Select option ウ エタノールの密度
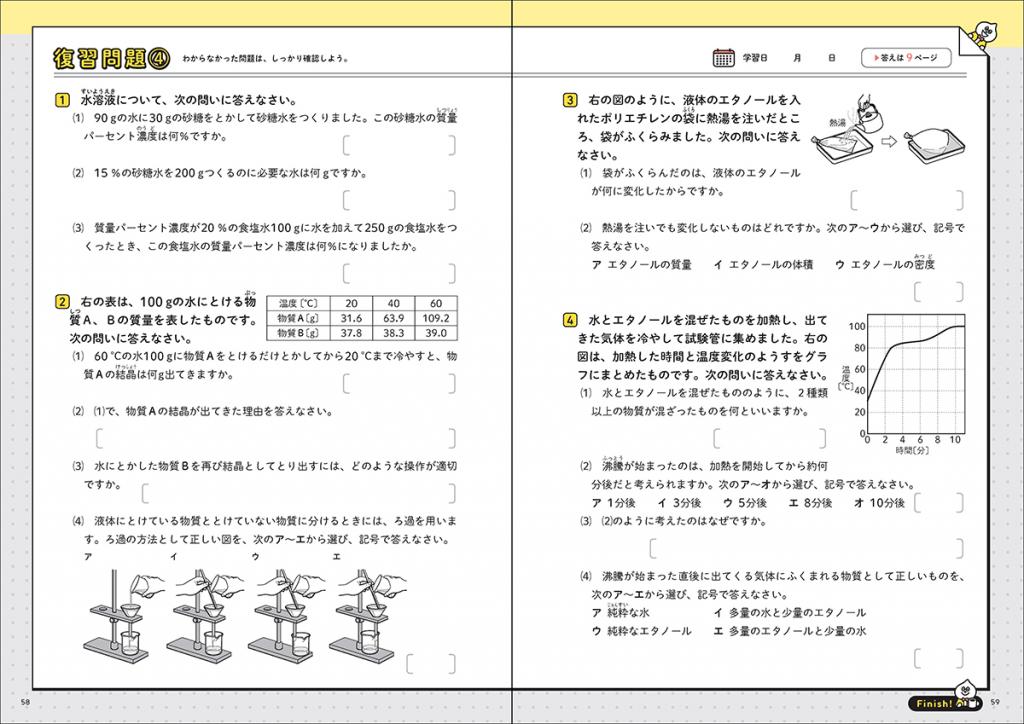Viewport: 1024px width, 724px height. [885, 263]
